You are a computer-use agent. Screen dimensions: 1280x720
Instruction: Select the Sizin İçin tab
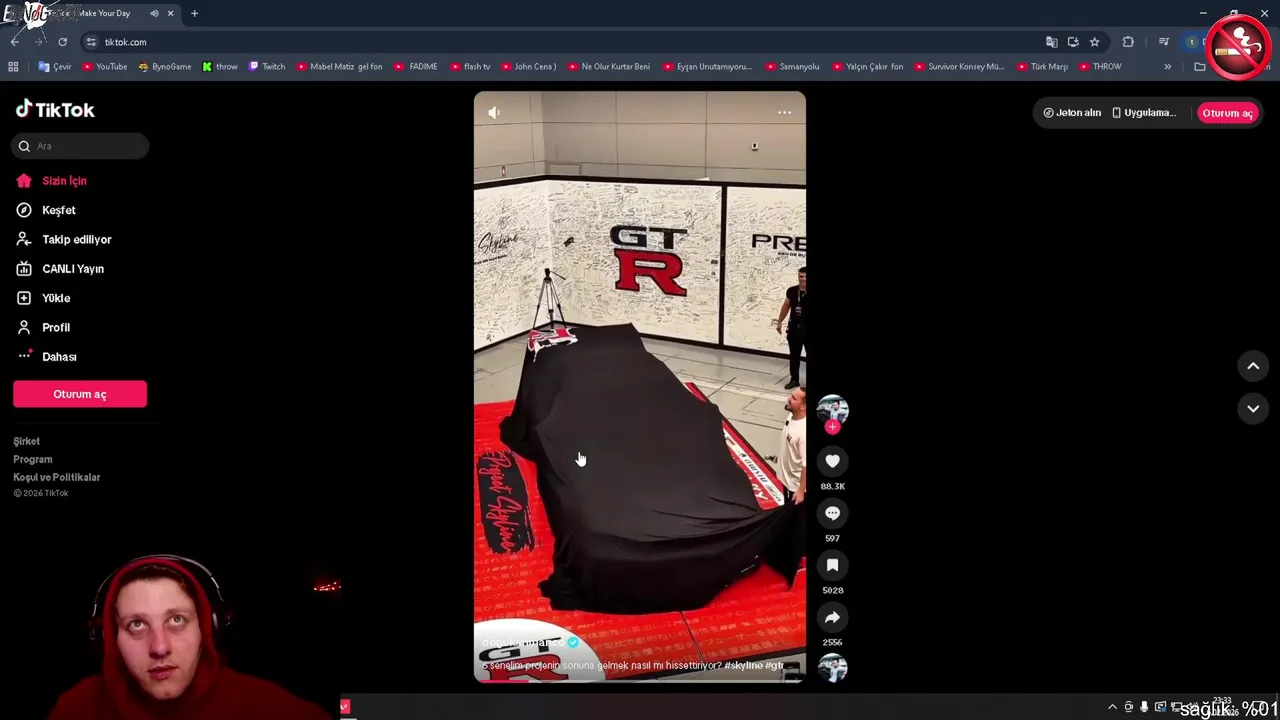coord(64,181)
